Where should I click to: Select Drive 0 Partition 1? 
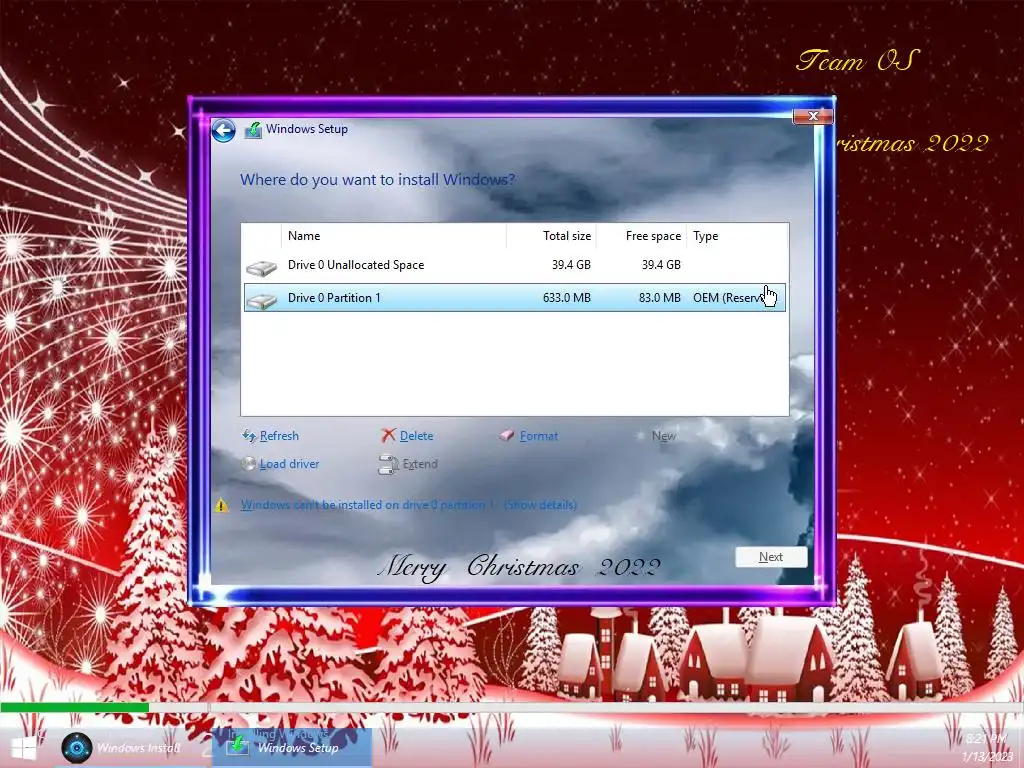[x=515, y=298]
